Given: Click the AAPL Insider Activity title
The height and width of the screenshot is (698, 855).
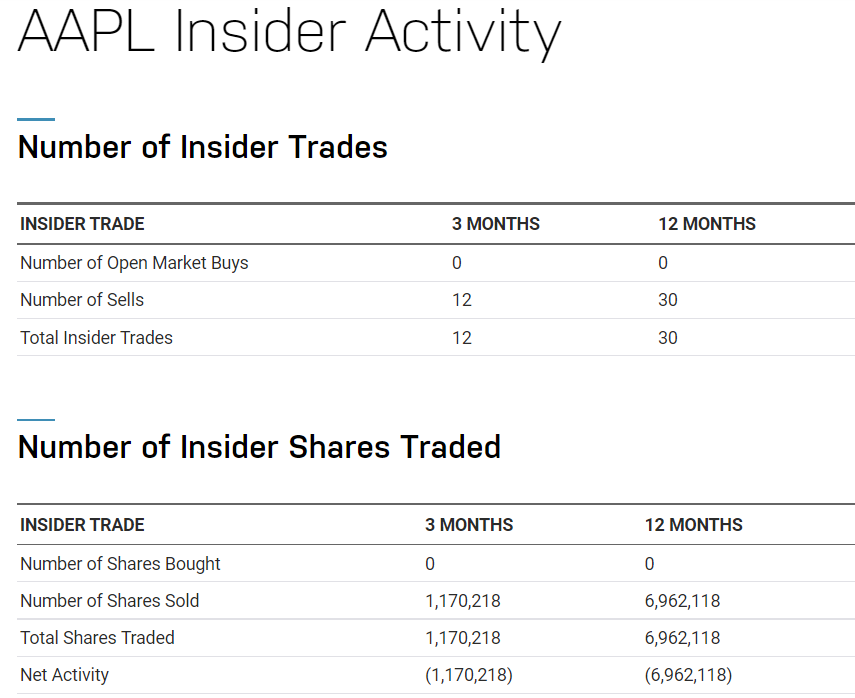Looking at the screenshot, I should pos(290,32).
